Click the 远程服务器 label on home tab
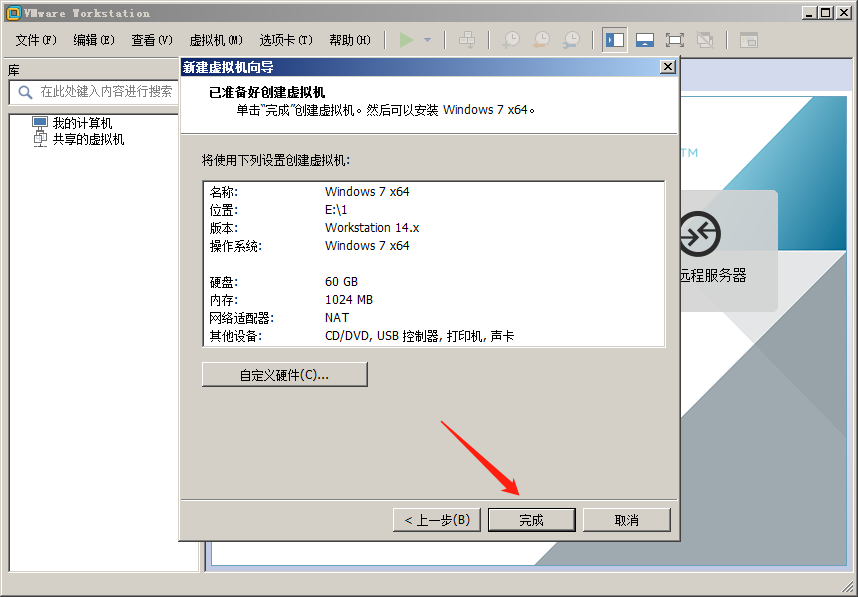The image size is (858, 597). [712, 275]
